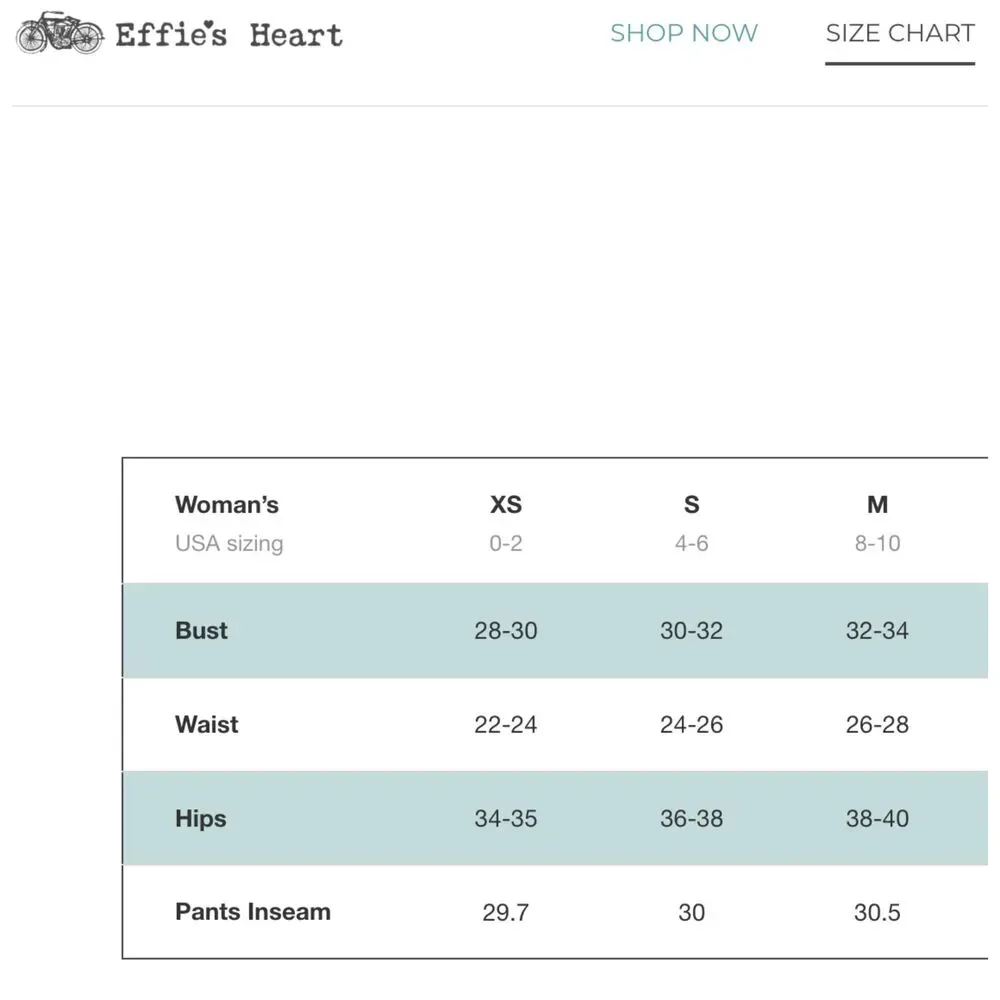Click the Effie's Heart brand name
Image resolution: width=1000 pixels, height=1000 pixels.
click(x=229, y=36)
